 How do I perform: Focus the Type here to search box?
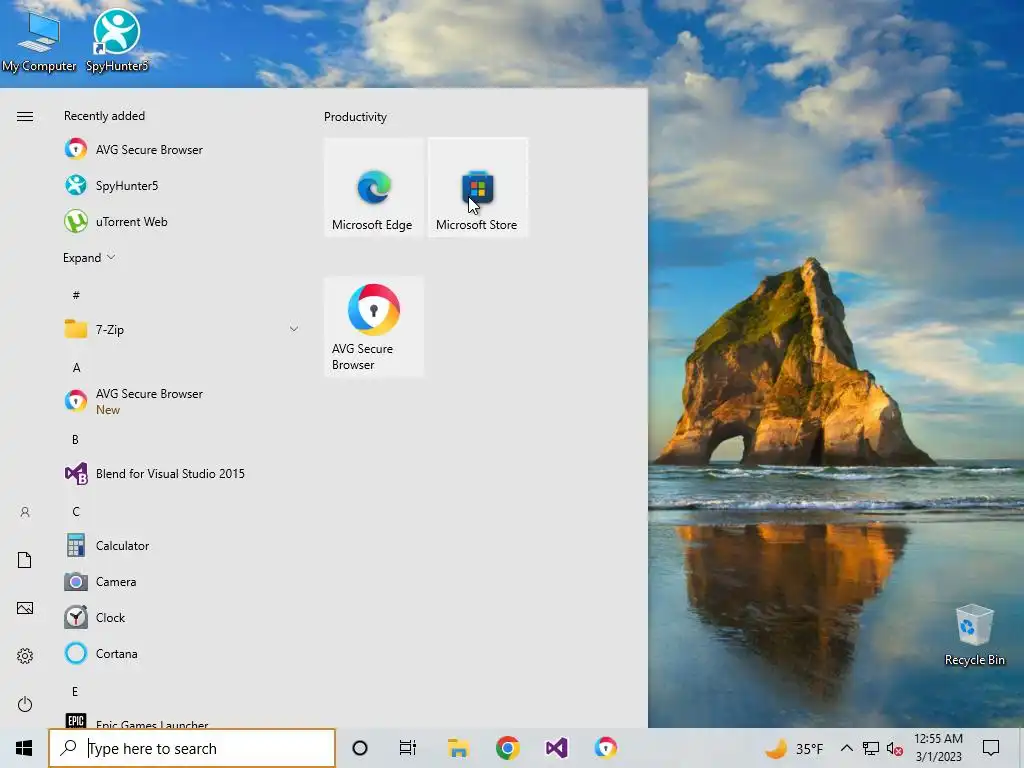point(192,748)
